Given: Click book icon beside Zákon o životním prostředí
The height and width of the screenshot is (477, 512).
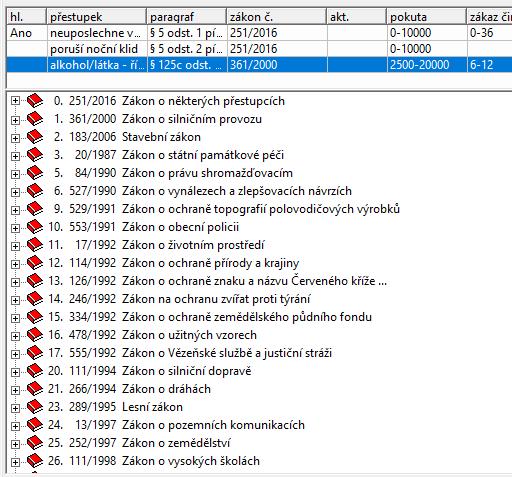Looking at the screenshot, I should pos(35,245).
